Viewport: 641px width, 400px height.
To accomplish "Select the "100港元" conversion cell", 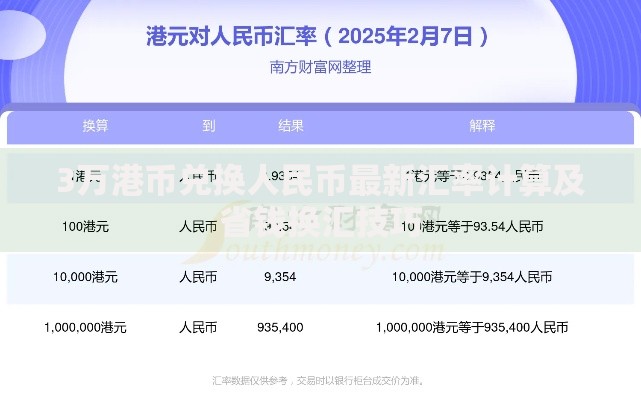I will (85, 227).
